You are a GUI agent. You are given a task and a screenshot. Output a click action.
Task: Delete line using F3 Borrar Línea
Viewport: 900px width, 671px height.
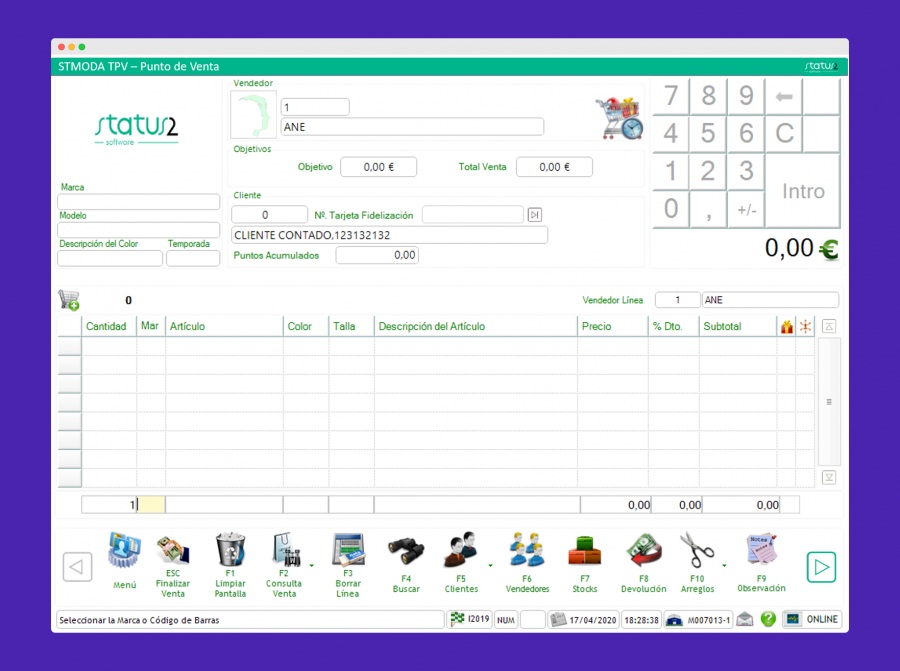(347, 552)
